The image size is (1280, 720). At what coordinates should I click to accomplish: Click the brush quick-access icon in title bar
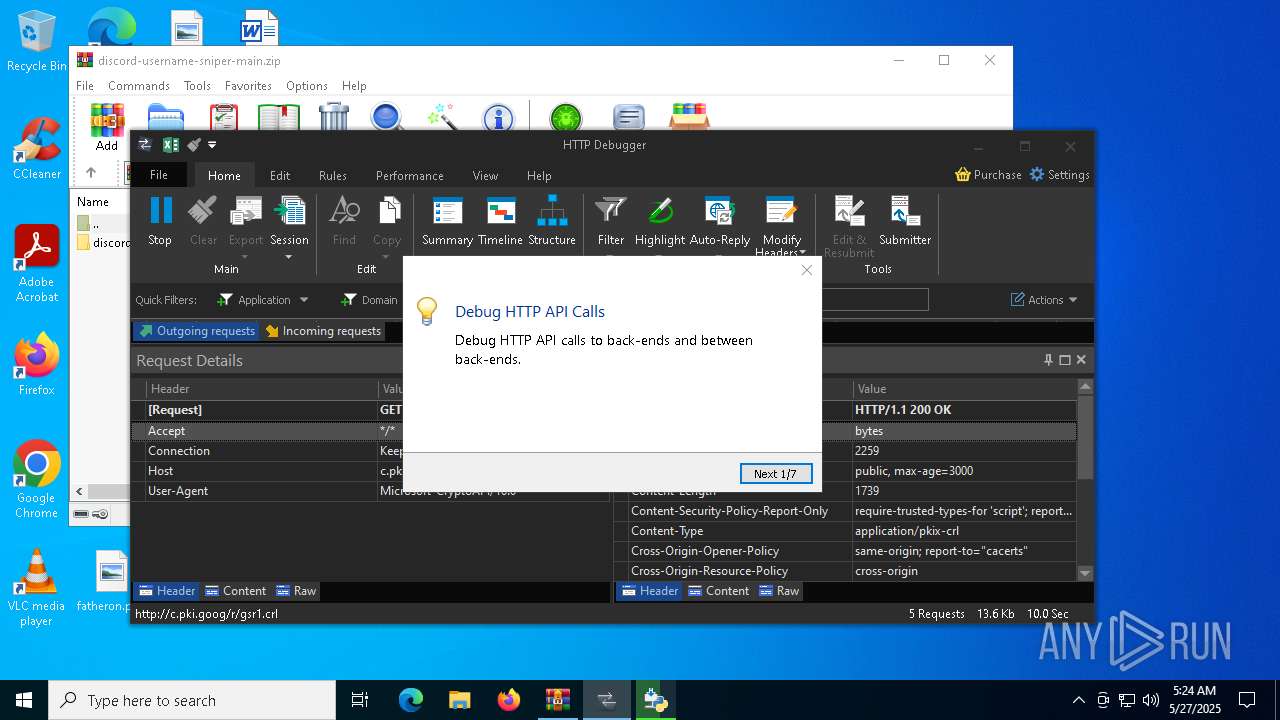(x=194, y=145)
